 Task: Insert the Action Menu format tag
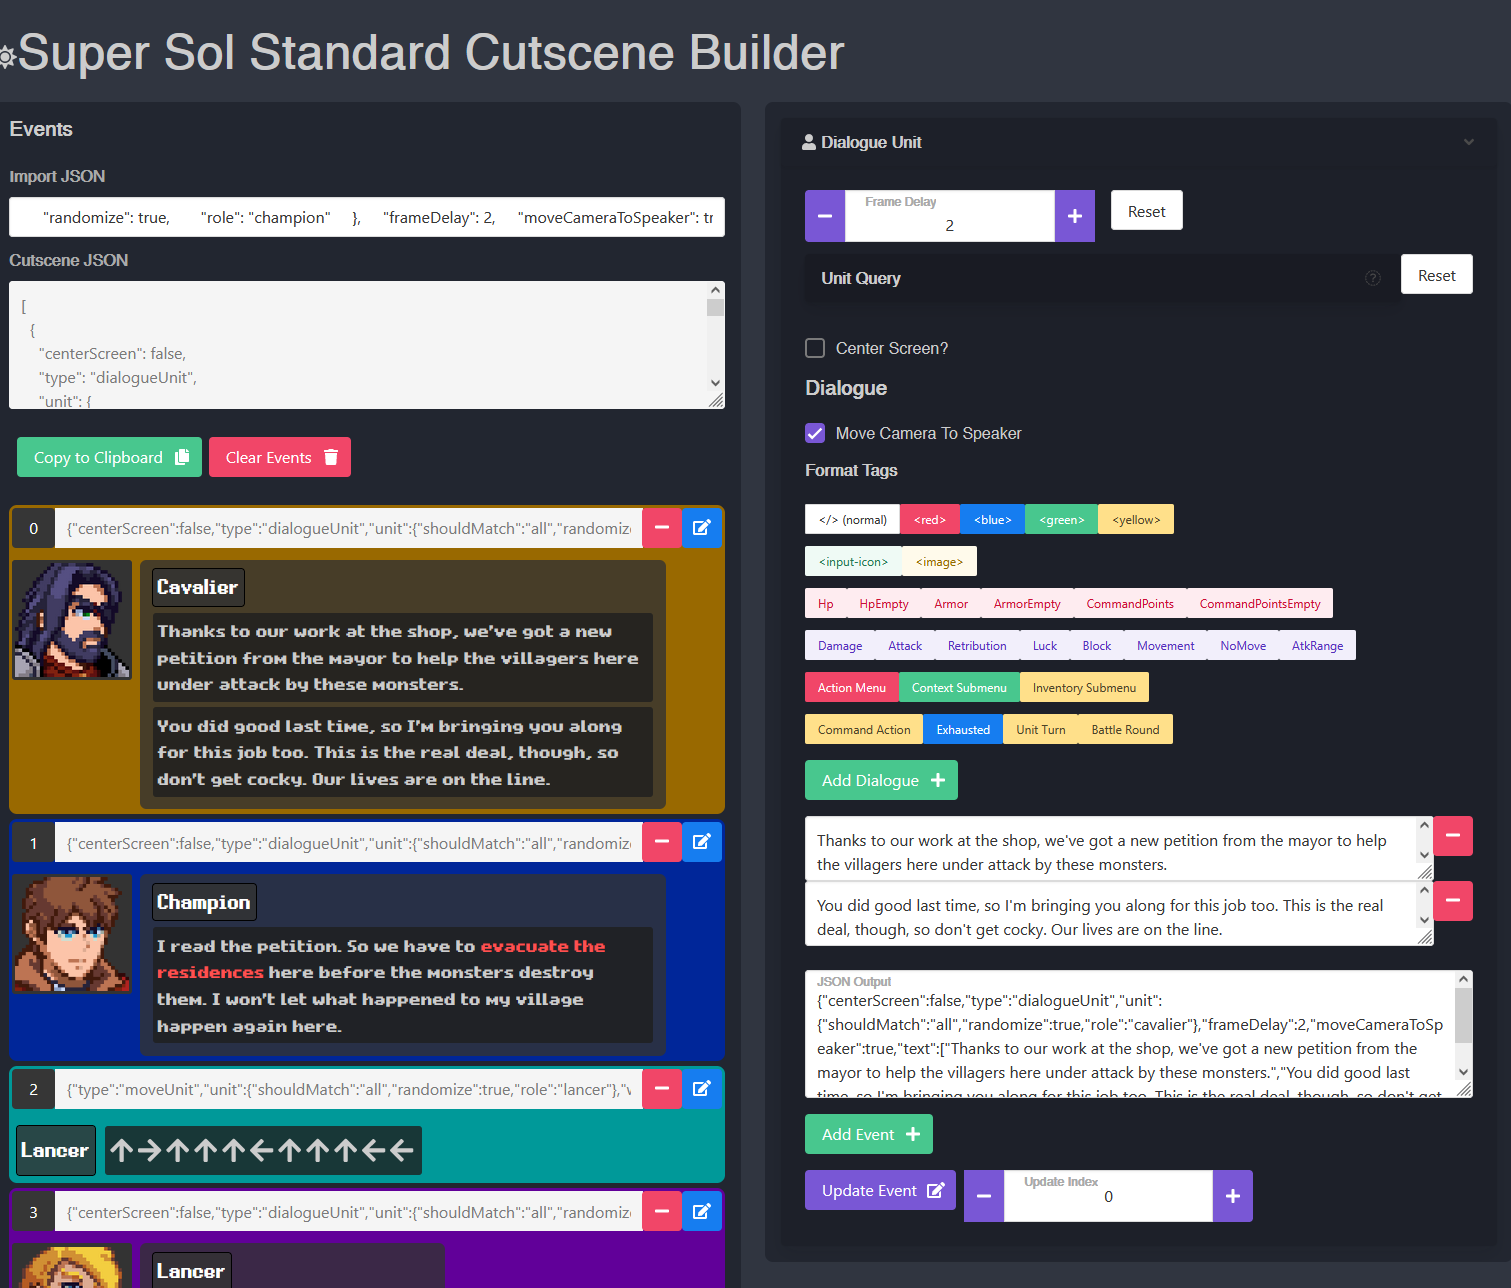[851, 687]
